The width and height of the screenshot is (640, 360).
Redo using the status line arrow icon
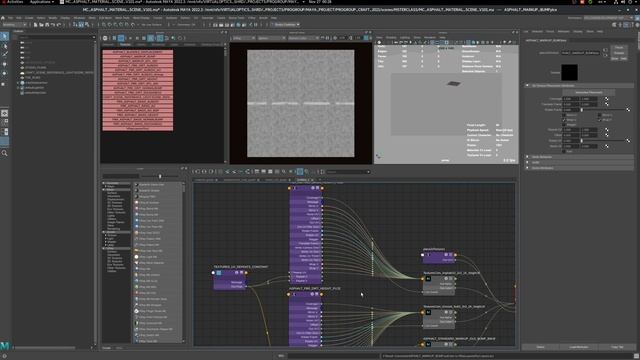point(59,25)
